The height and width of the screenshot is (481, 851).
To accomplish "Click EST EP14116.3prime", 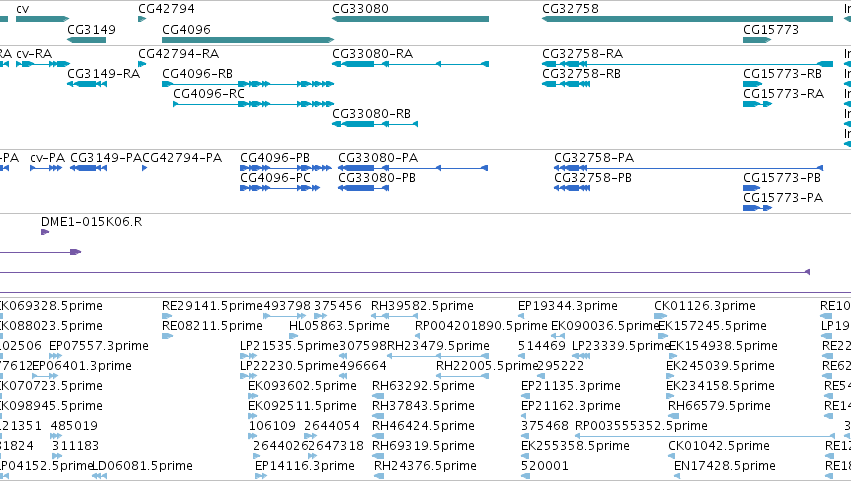I will (261, 476).
